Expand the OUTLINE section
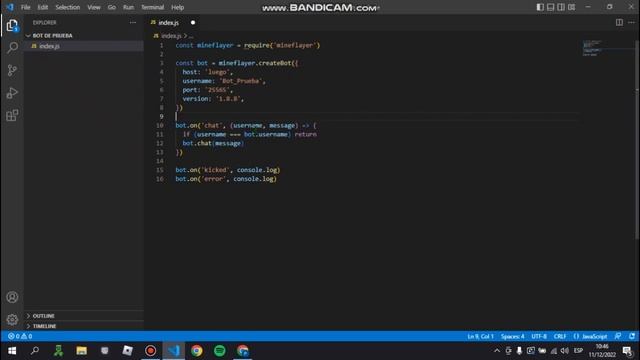Screen dimensions: 640x360 point(43,316)
